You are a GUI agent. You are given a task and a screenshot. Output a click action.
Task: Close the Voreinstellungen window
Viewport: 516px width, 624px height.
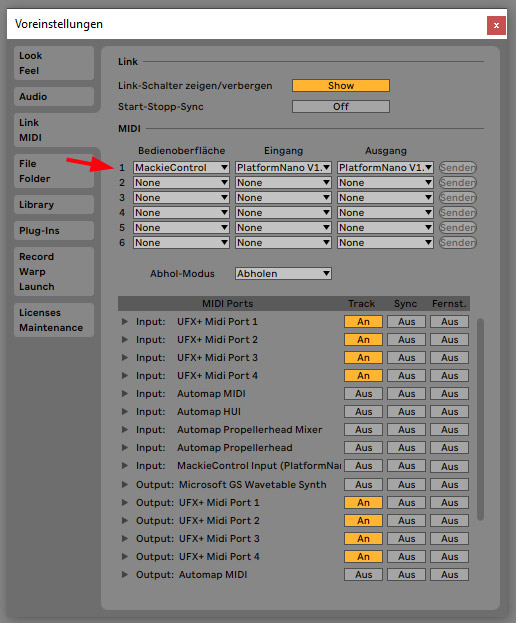496,25
